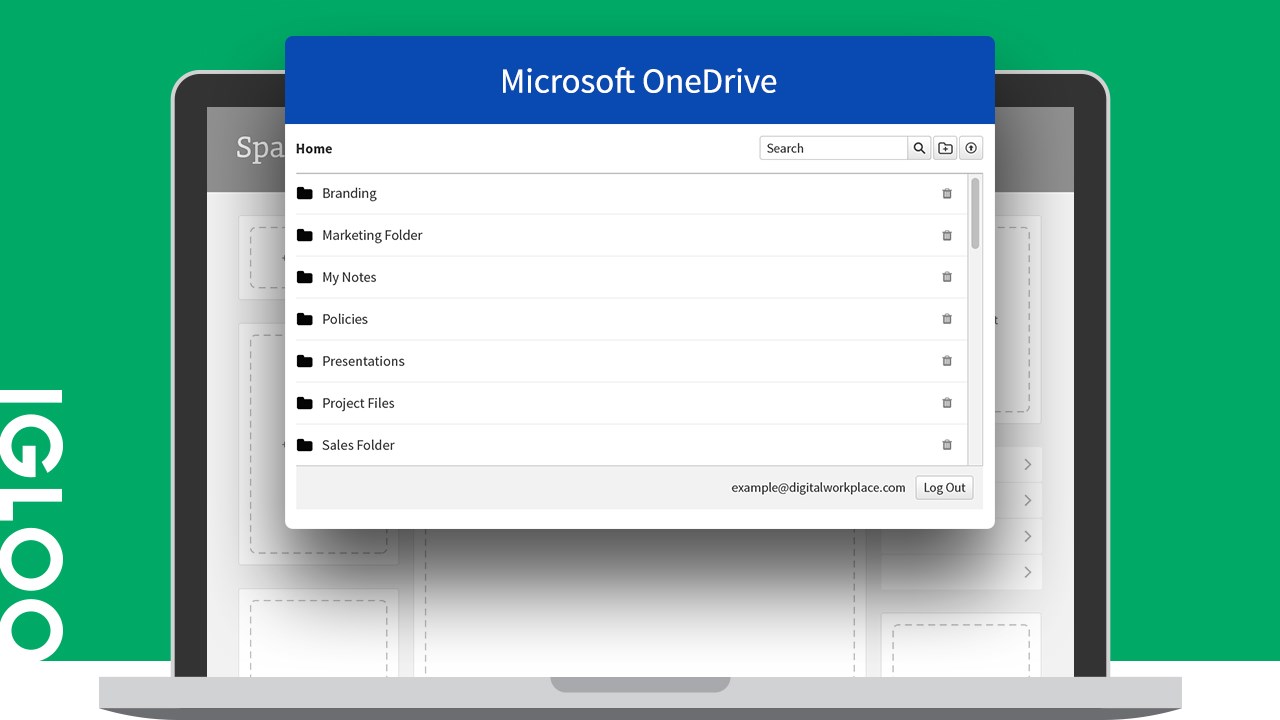Open the Project Files folder
The height and width of the screenshot is (720, 1280).
[x=358, y=403]
